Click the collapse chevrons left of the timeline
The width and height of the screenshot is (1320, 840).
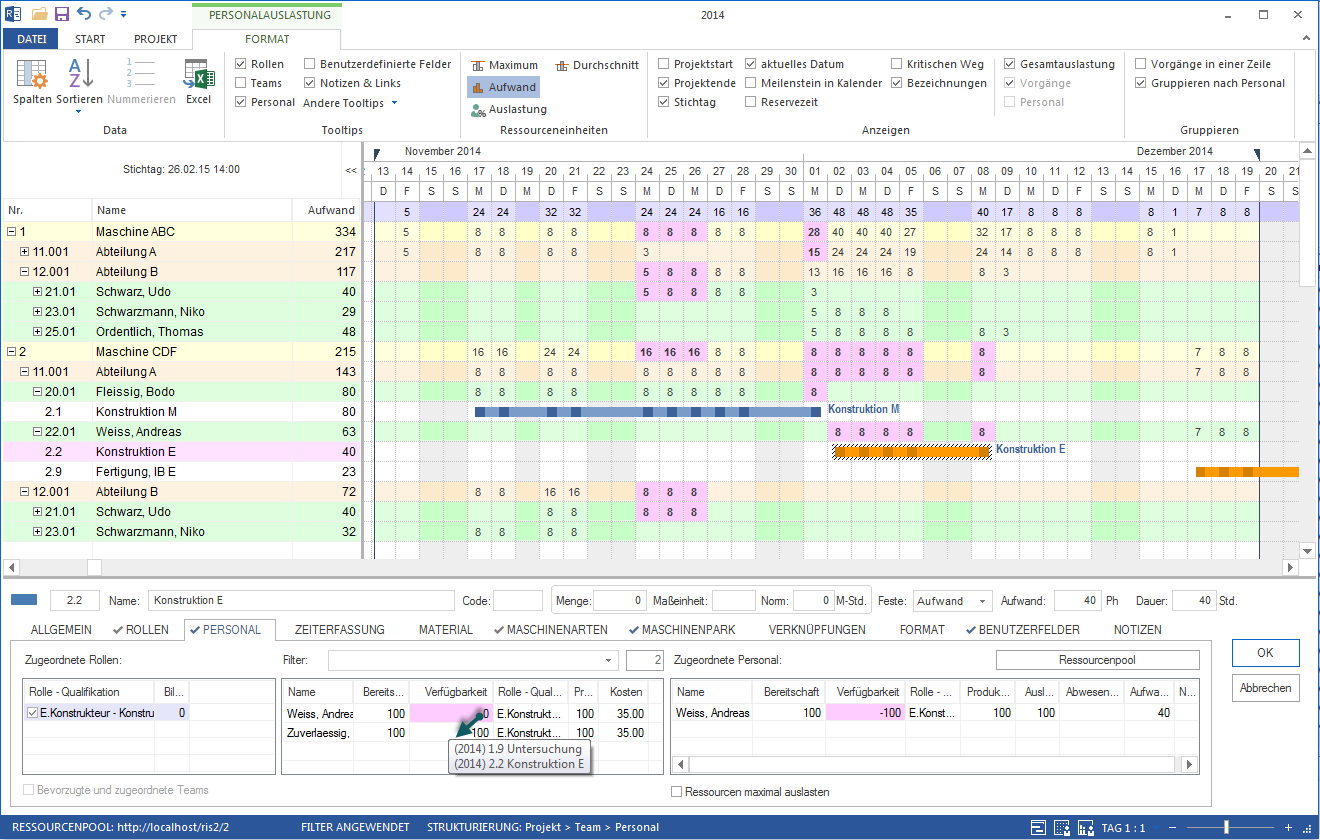[351, 170]
